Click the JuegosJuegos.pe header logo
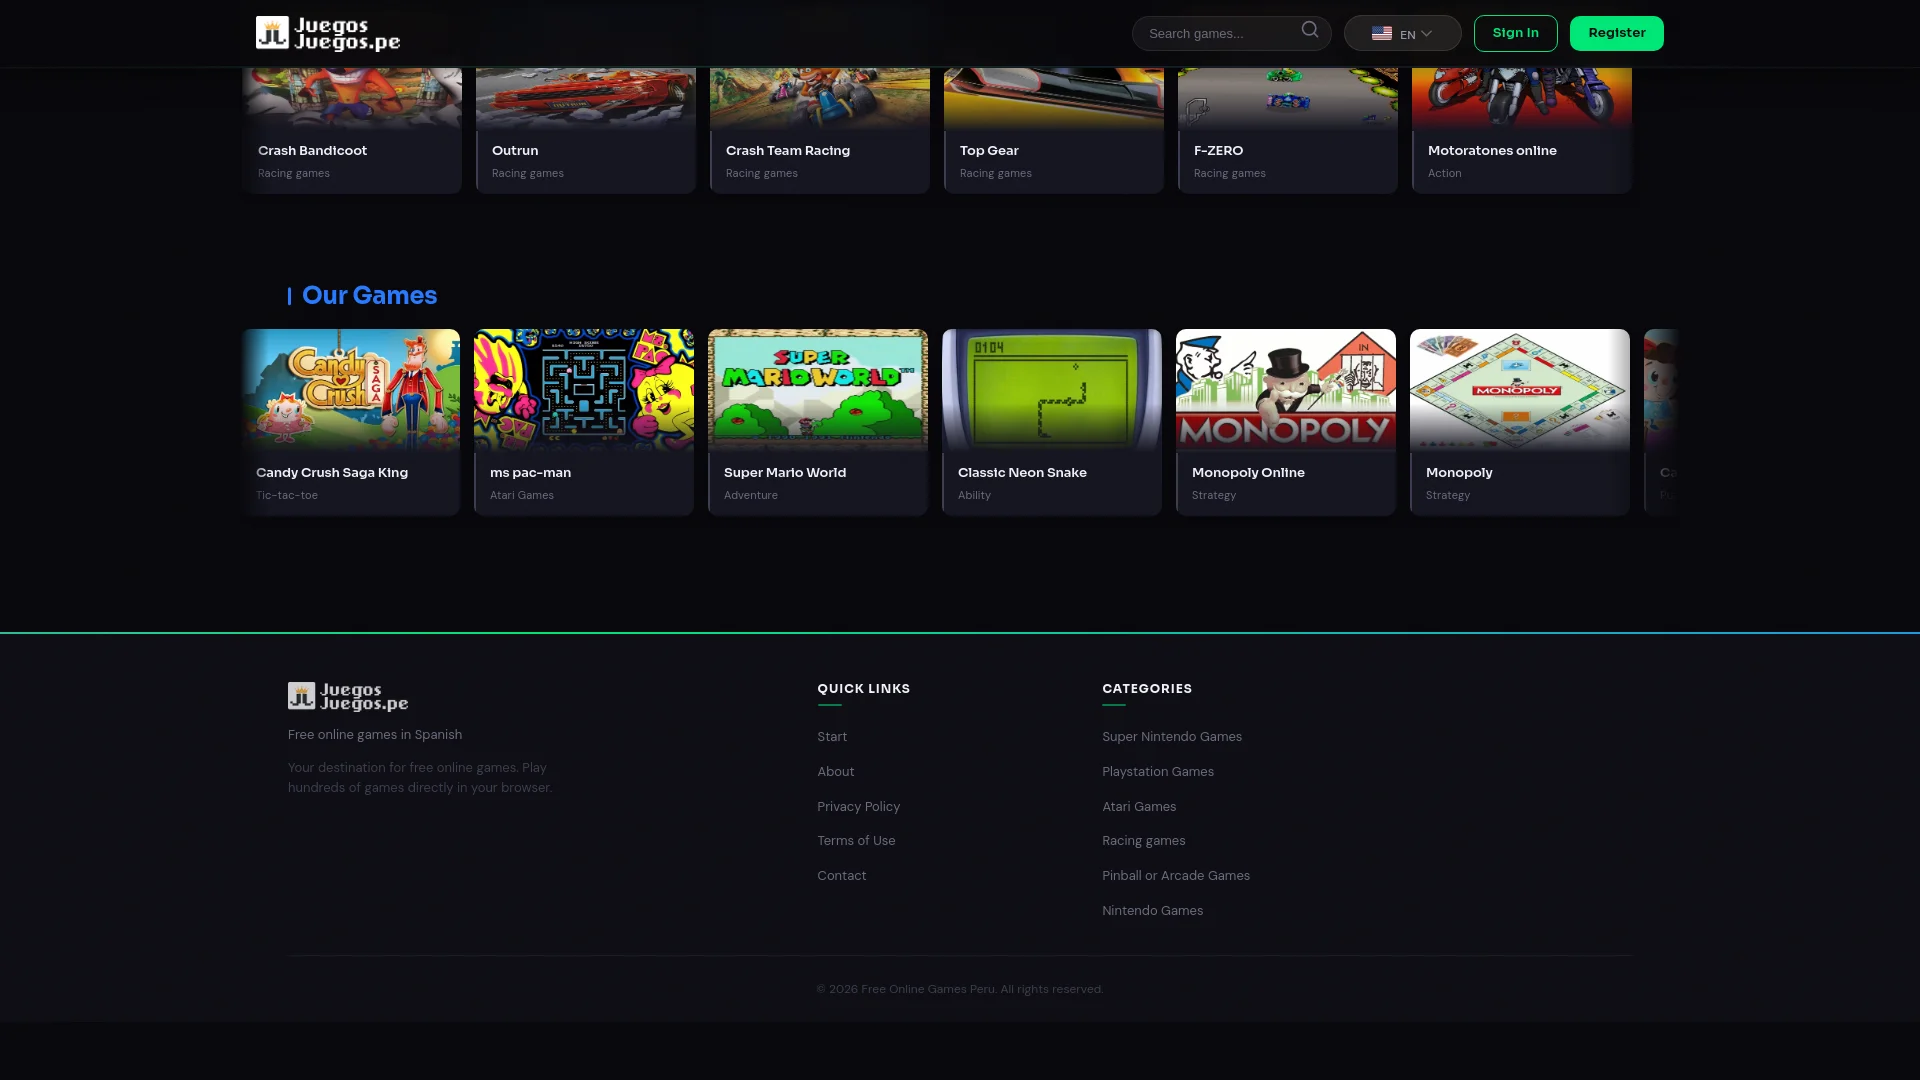The image size is (1920, 1080). tap(328, 33)
